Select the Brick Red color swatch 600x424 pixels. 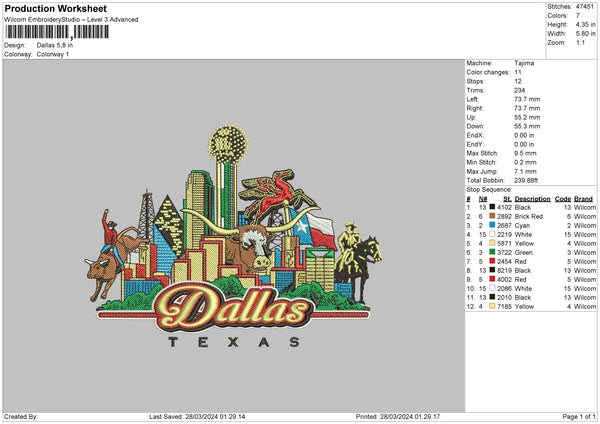(492, 216)
